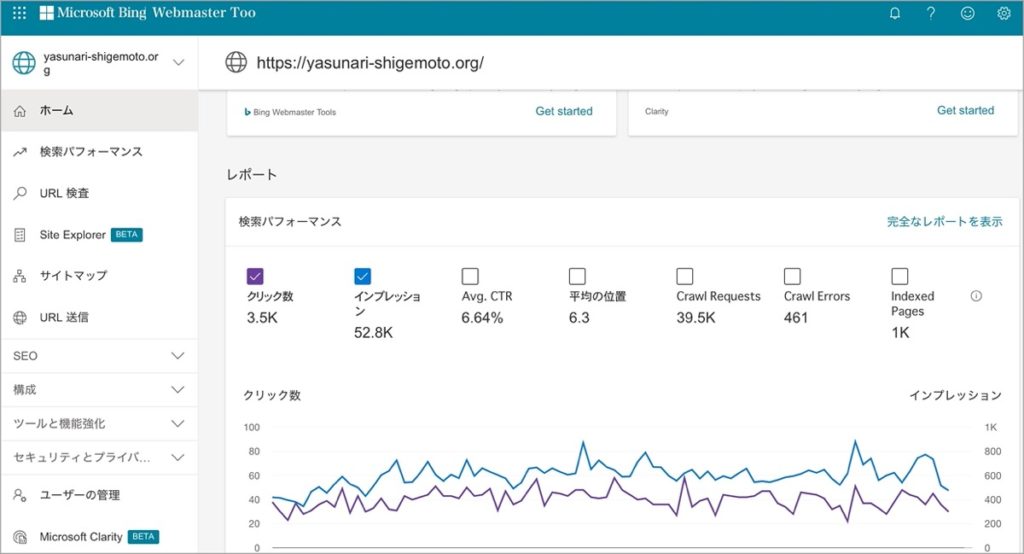Click the Site Explorer page icon

pyautogui.click(x=20, y=235)
